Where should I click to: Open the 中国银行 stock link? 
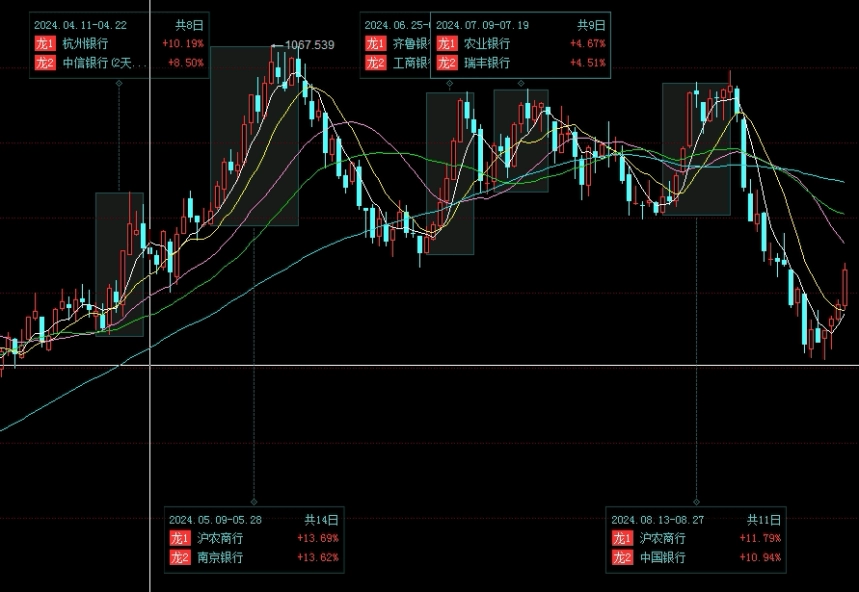[662, 557]
